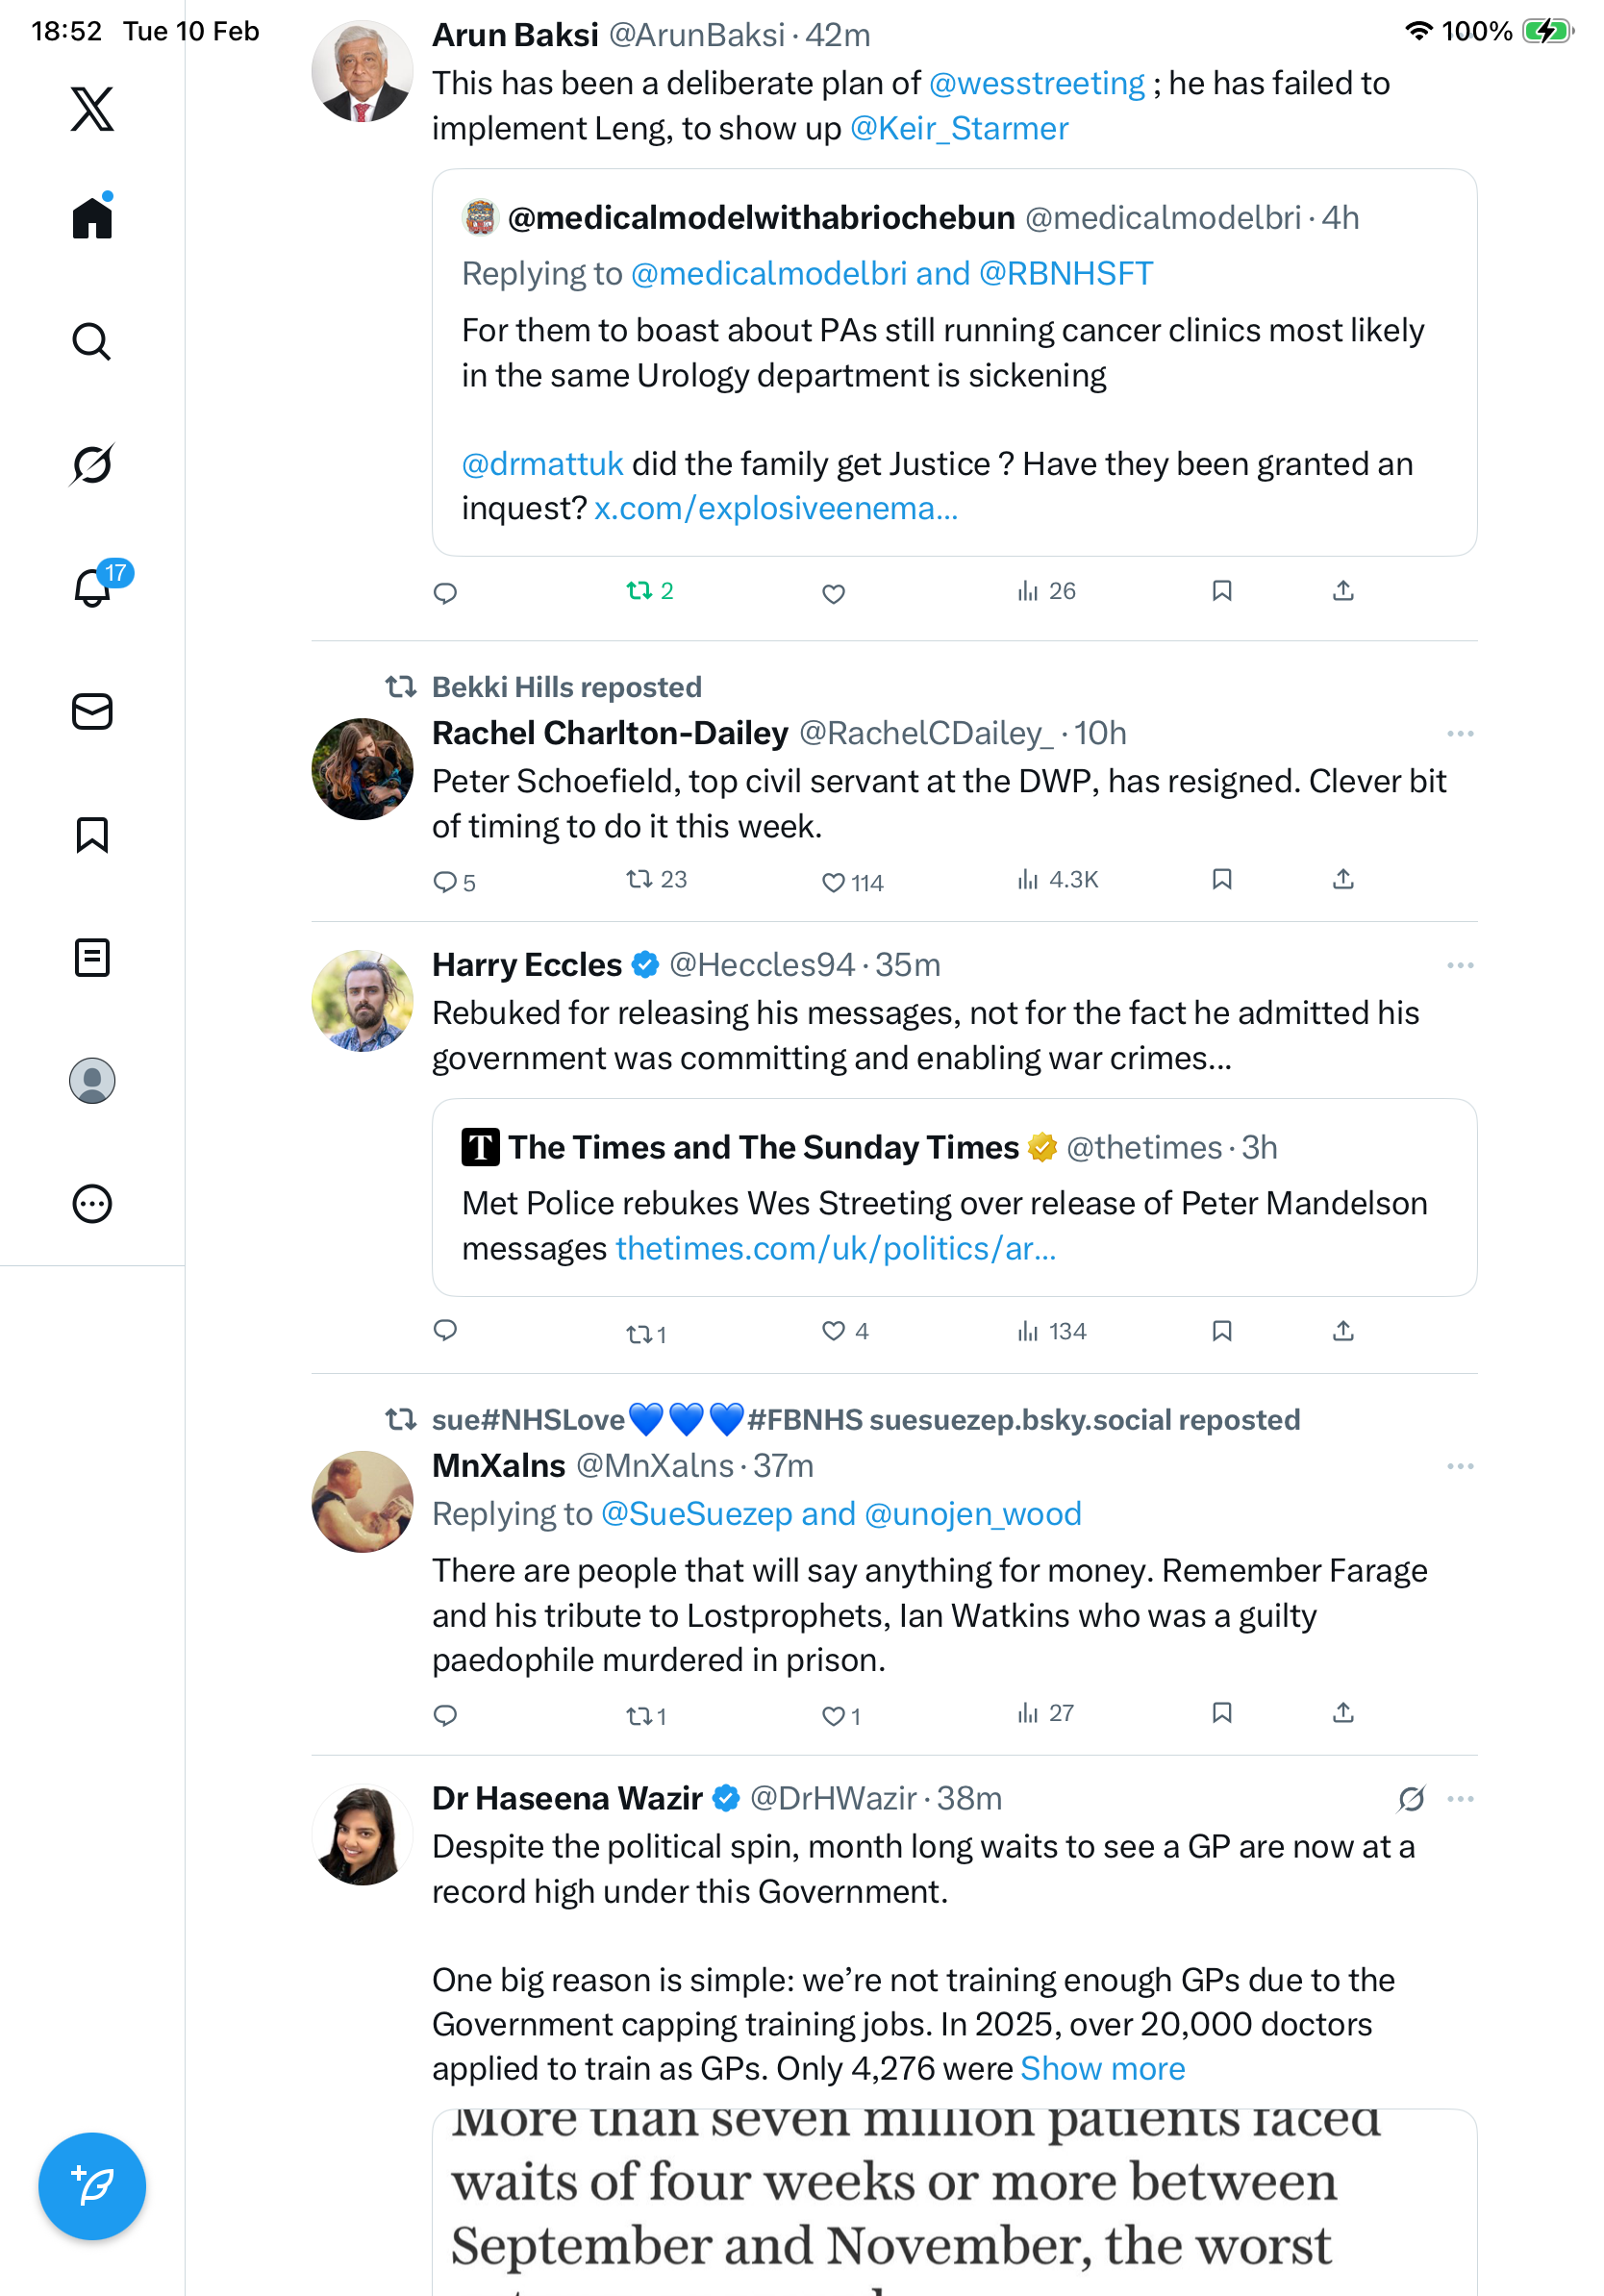Screen dimensions: 1604x2296
Task: Open Notifications bell with 17 badge
Action: pyautogui.click(x=92, y=588)
